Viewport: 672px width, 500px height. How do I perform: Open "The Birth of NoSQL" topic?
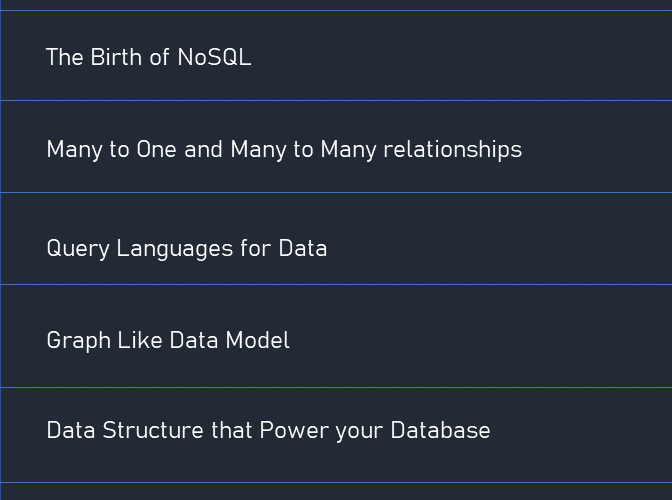pos(336,56)
